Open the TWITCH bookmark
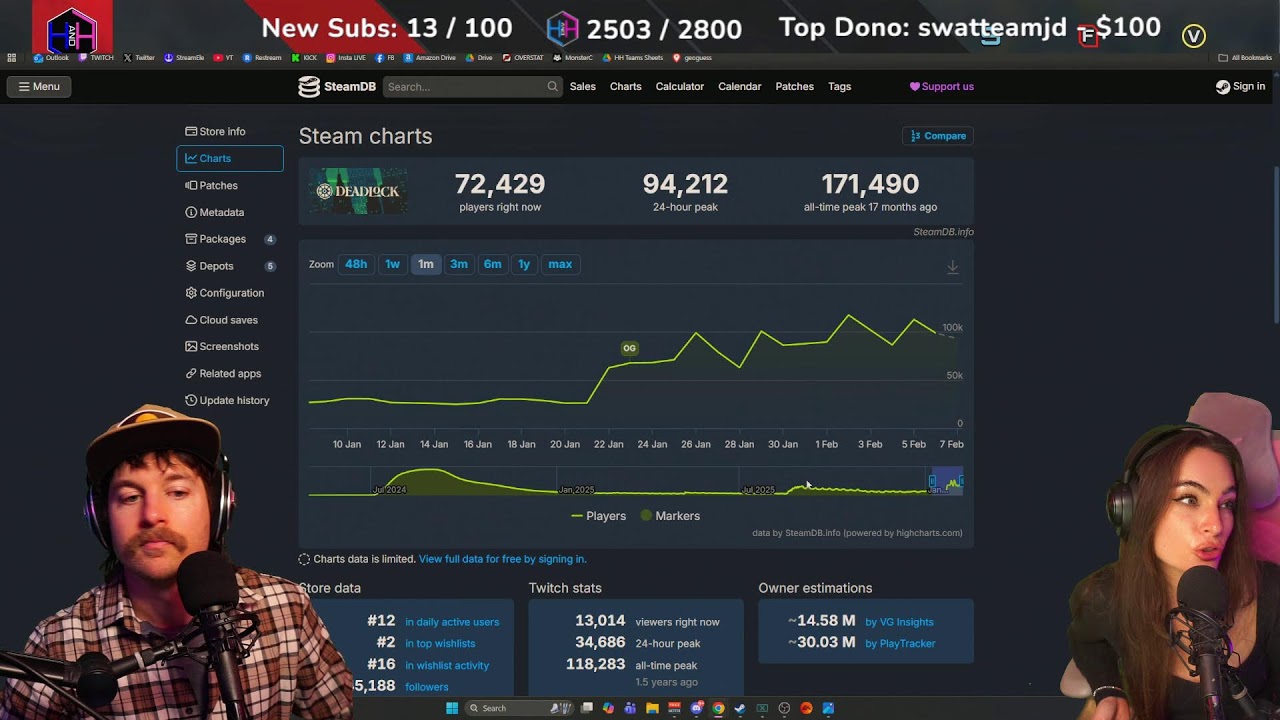This screenshot has height=720, width=1280. click(x=97, y=58)
